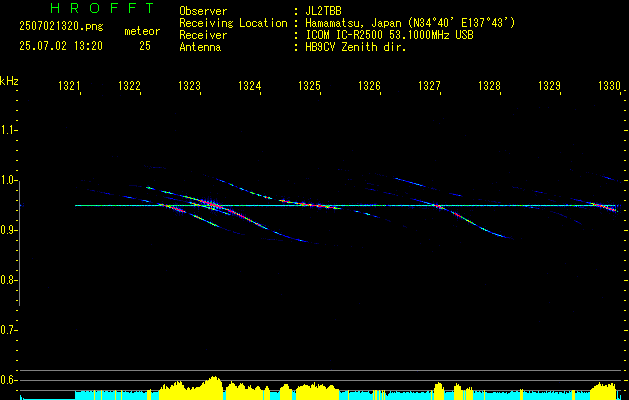Select the filename 2507021320.png
Screen dimensions: 629x400
(61, 27)
